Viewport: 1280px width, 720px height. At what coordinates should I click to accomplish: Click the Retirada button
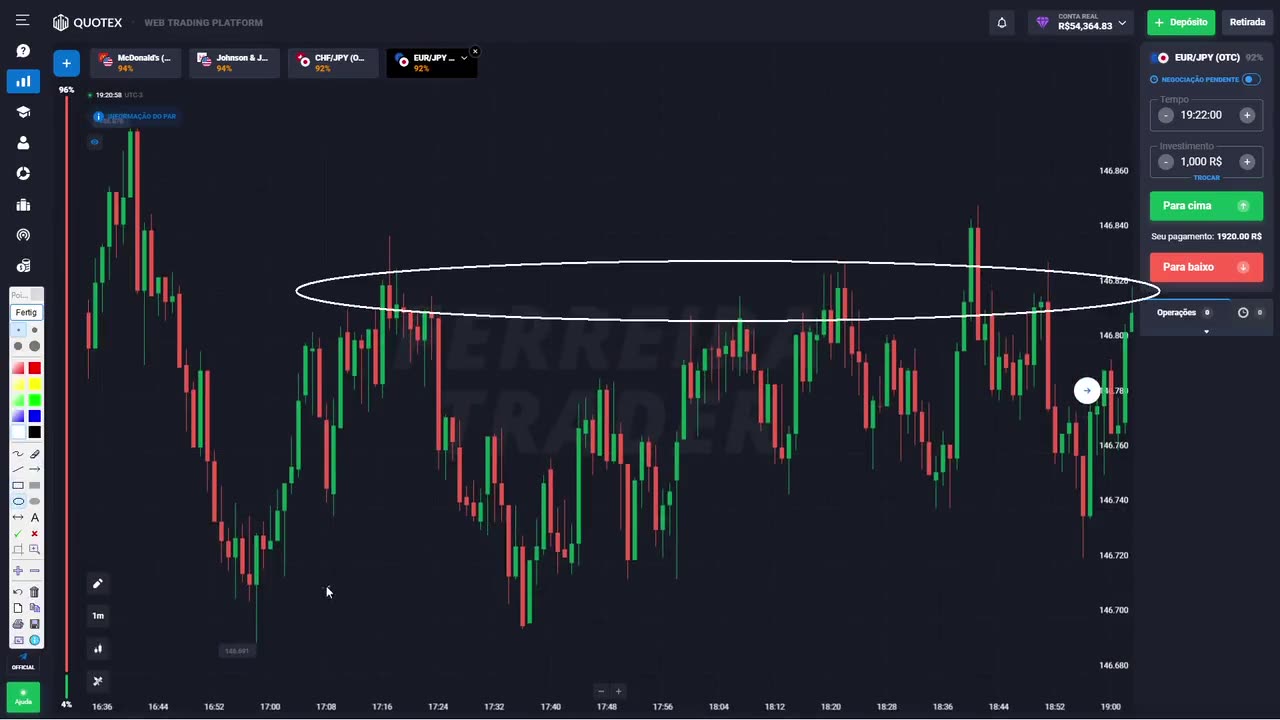[x=1247, y=22]
